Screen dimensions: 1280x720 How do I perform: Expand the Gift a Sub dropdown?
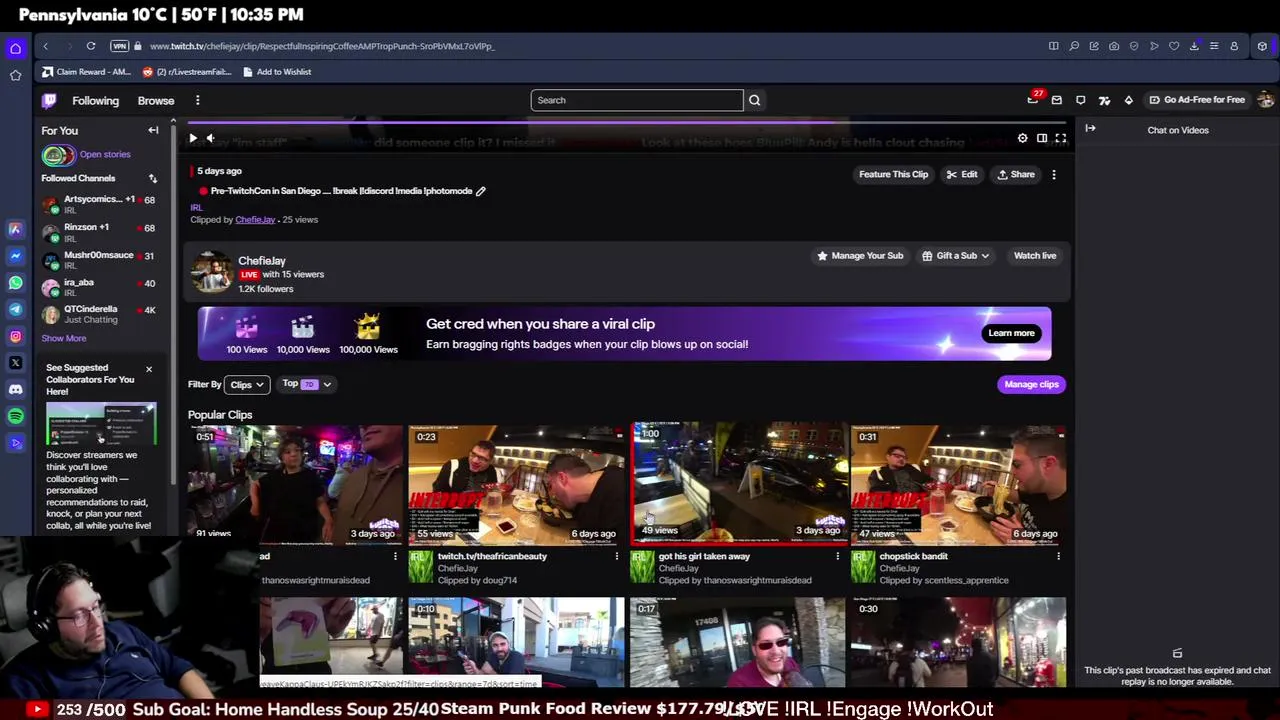(955, 256)
